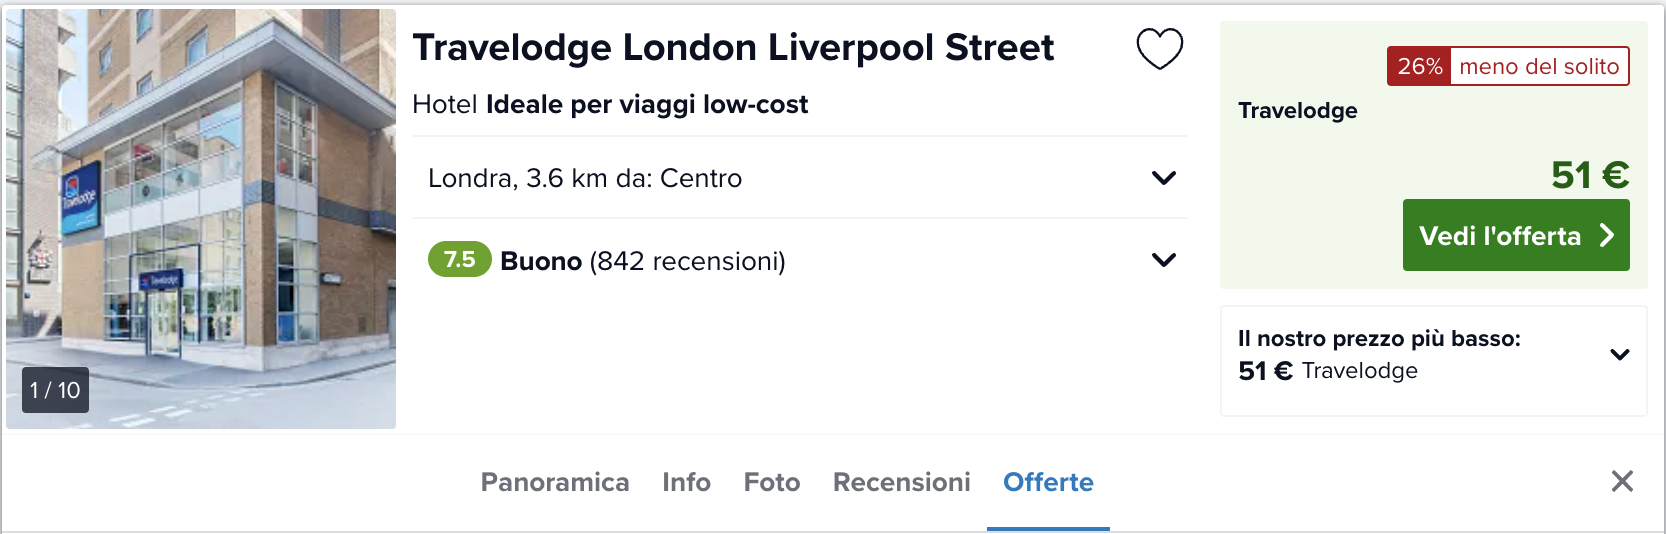
Task: Open the Travelodge London Liverpool Street title
Action: point(733,47)
